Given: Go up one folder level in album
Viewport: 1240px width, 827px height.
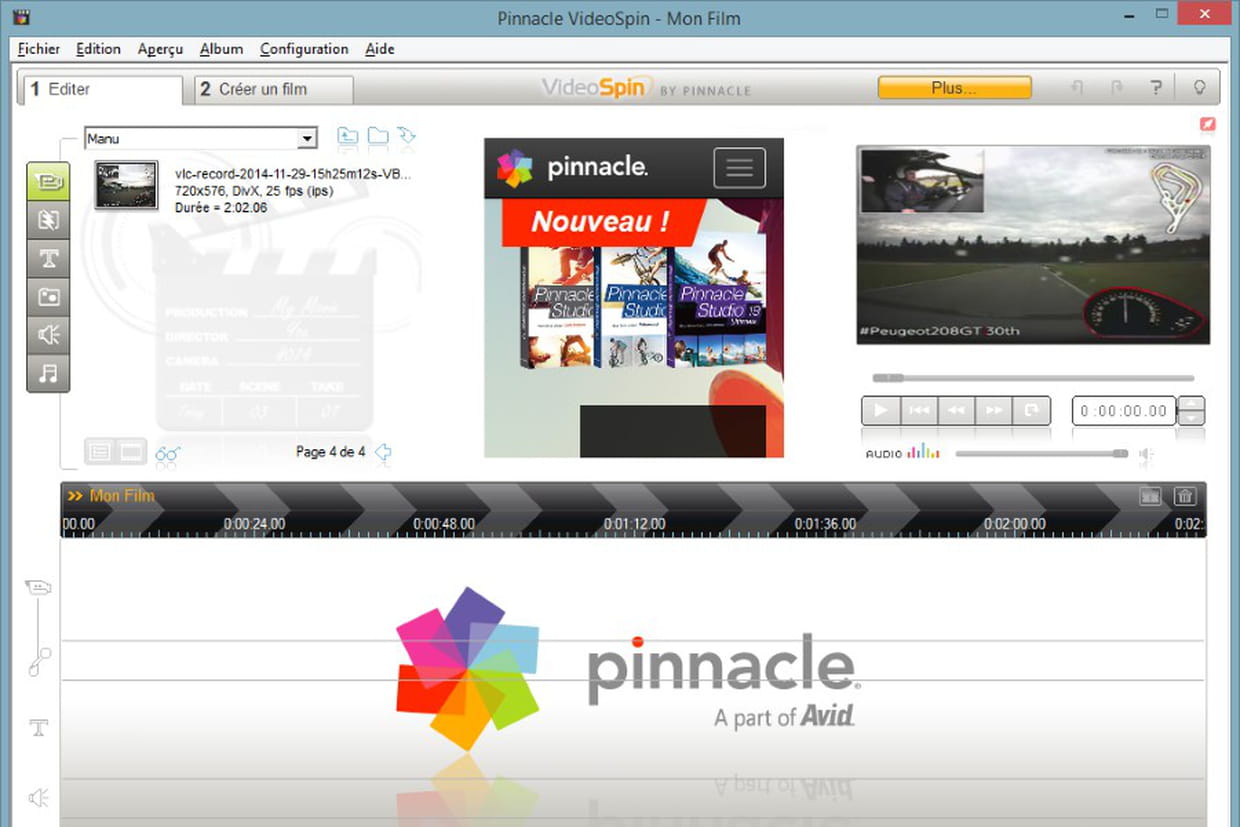Looking at the screenshot, I should (348, 136).
